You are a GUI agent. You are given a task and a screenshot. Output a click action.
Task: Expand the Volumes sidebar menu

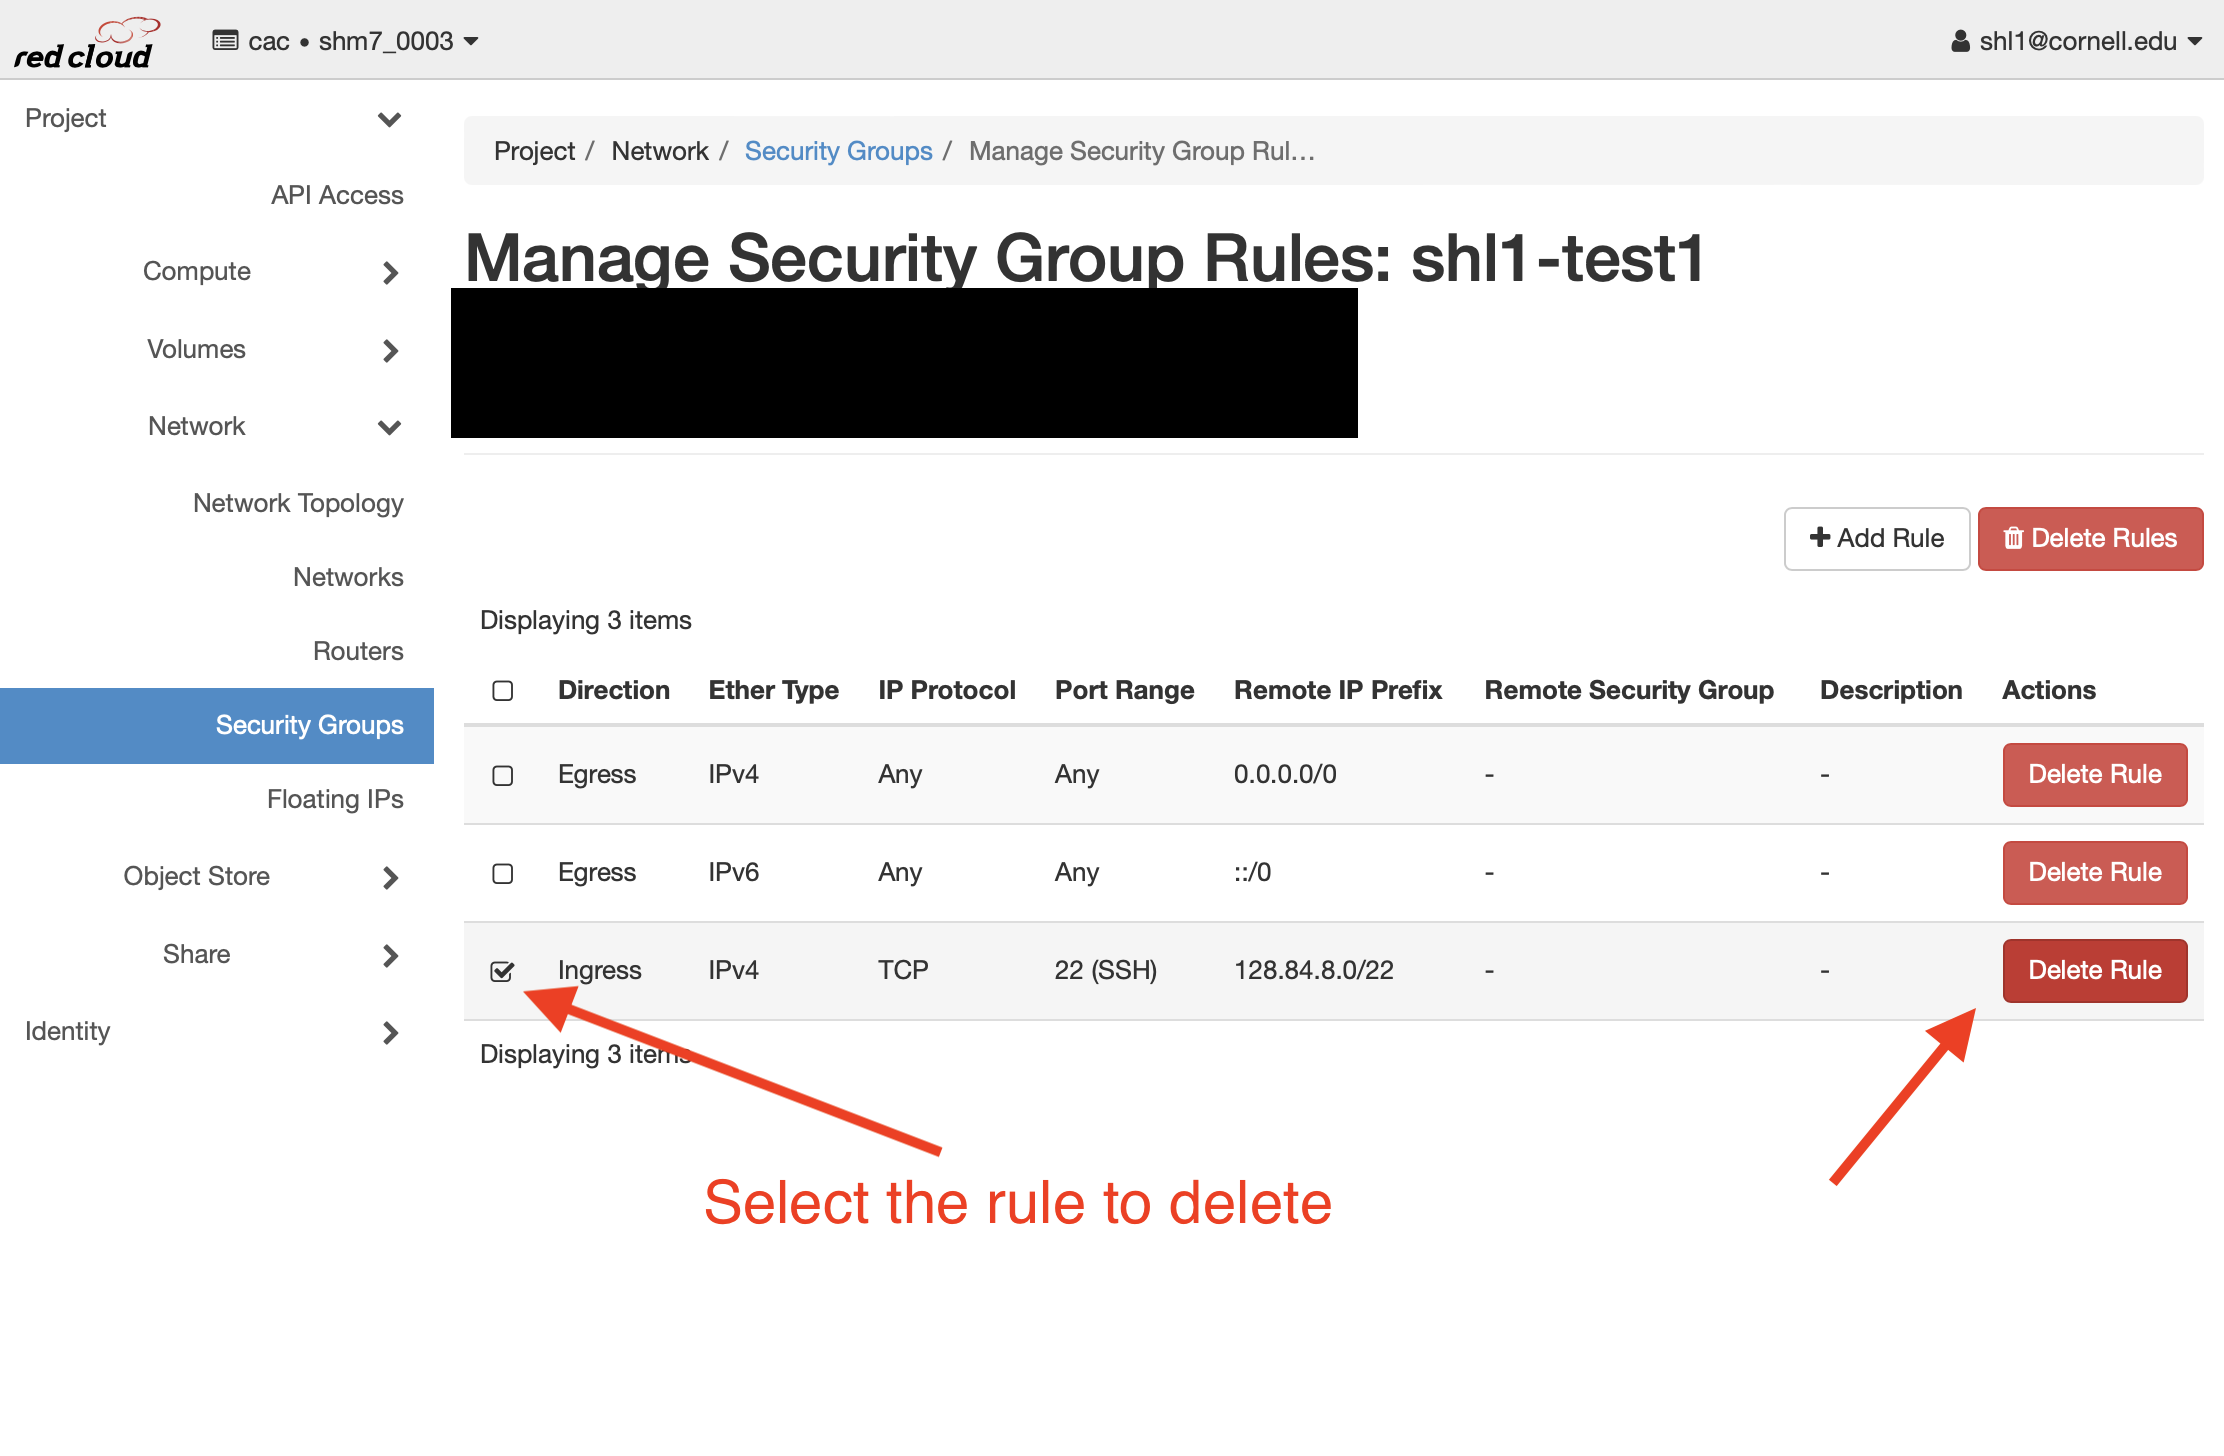(270, 349)
